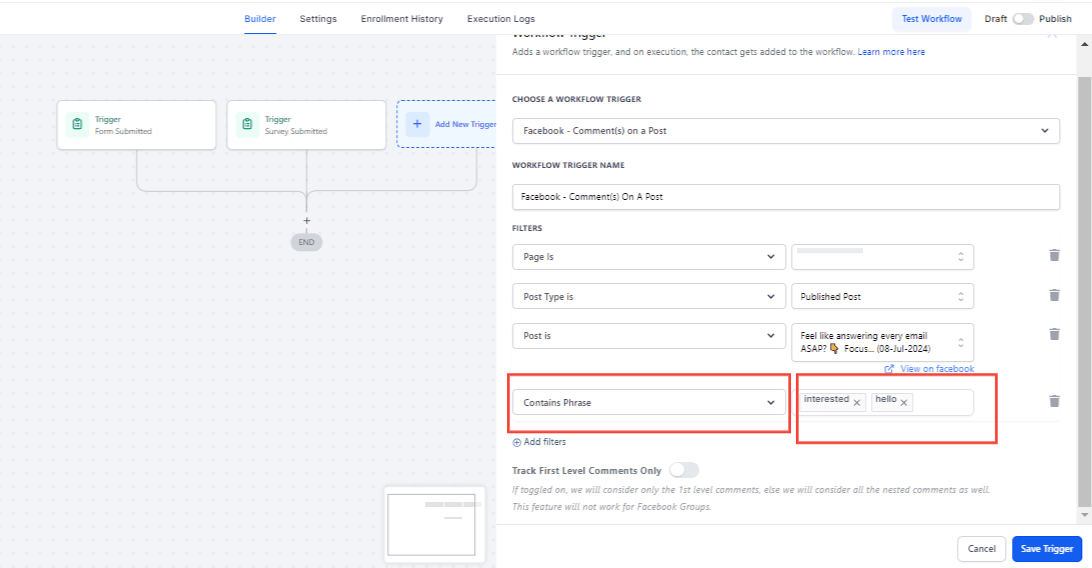Image resolution: width=1092 pixels, height=568 pixels.
Task: Delete the Contains Phrase filter row
Action: click(x=1054, y=401)
